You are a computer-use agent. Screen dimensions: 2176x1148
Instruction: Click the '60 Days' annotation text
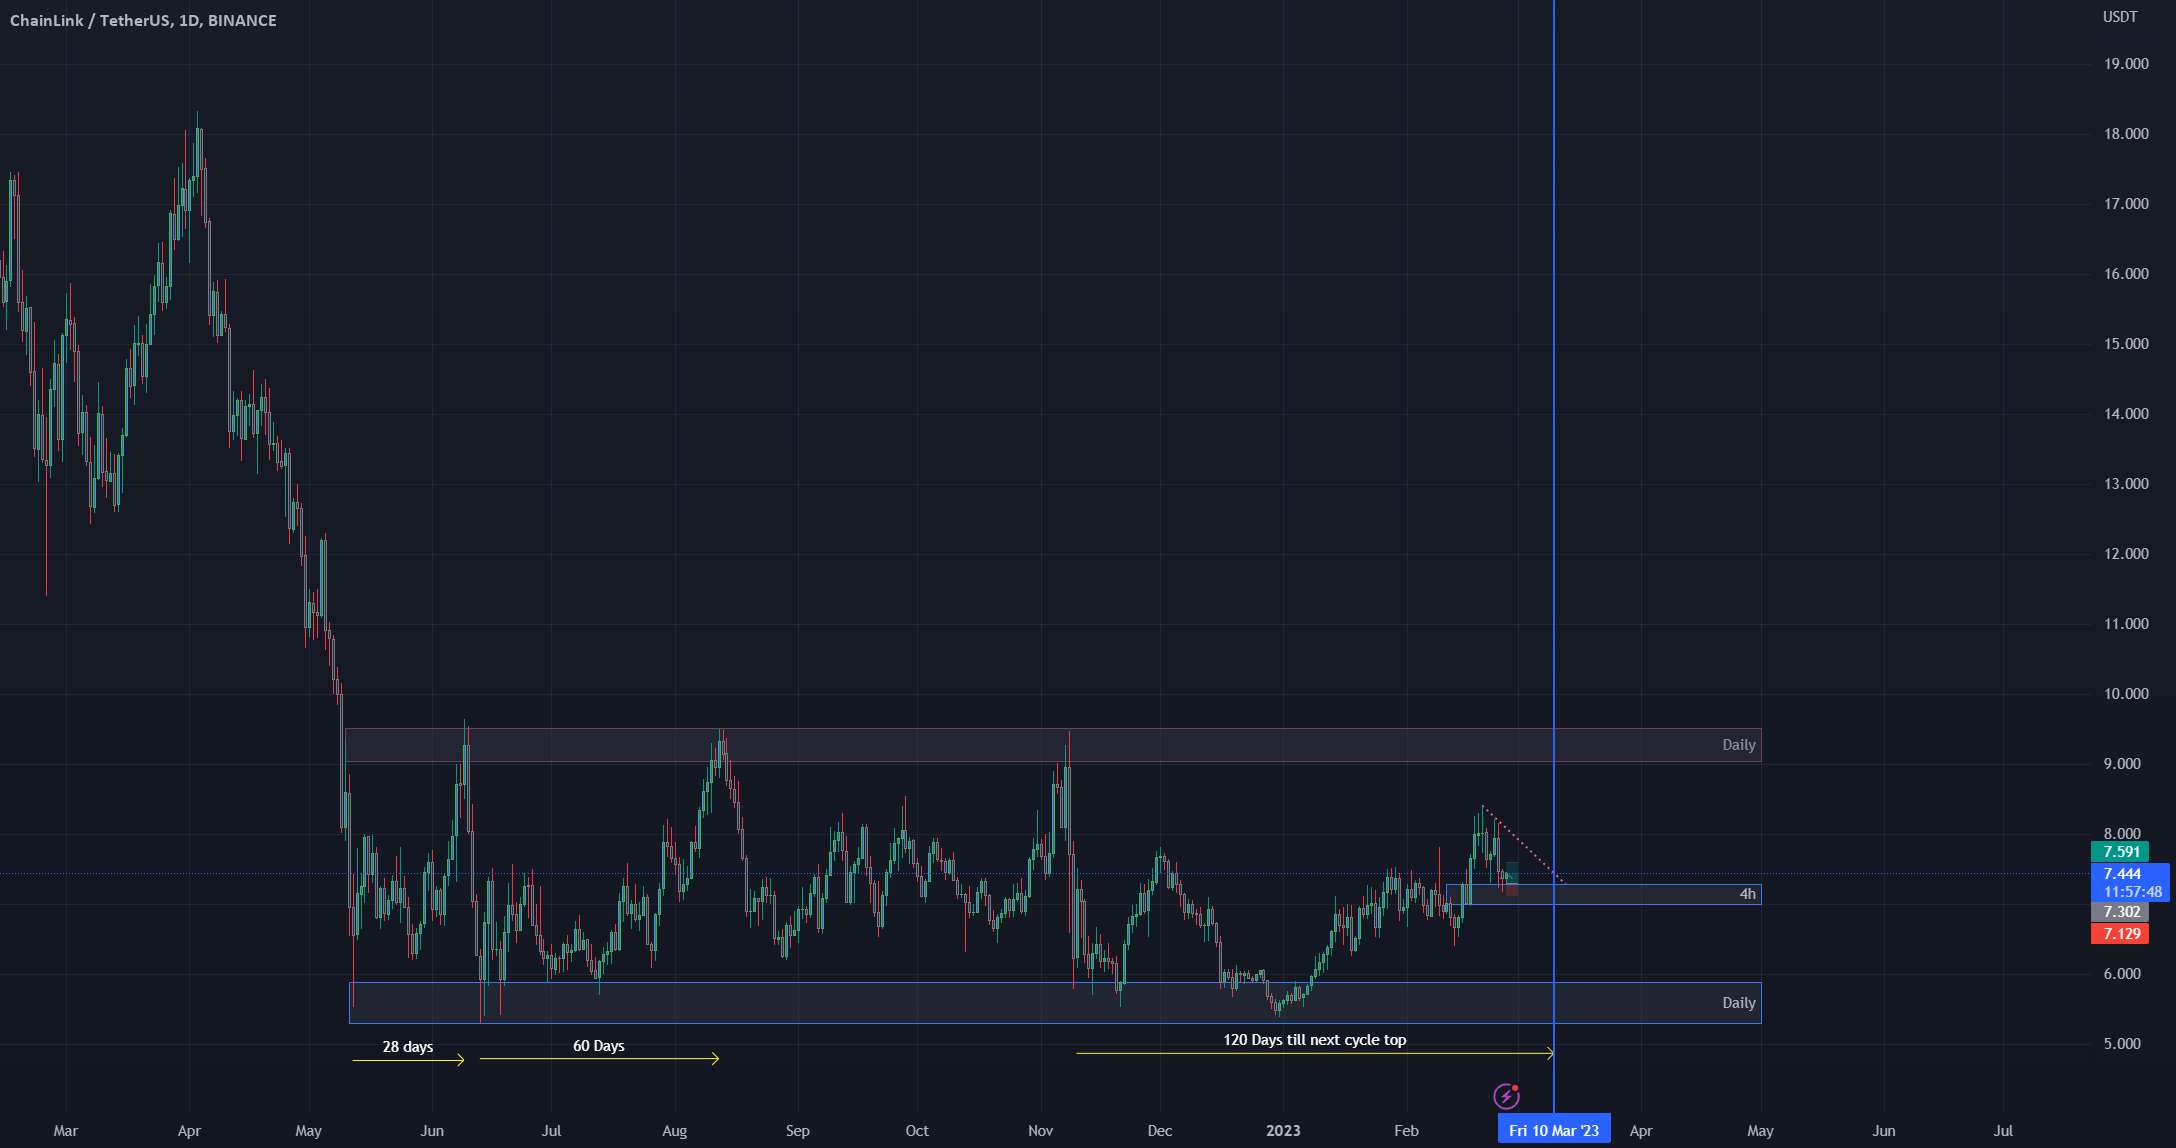(x=599, y=1045)
